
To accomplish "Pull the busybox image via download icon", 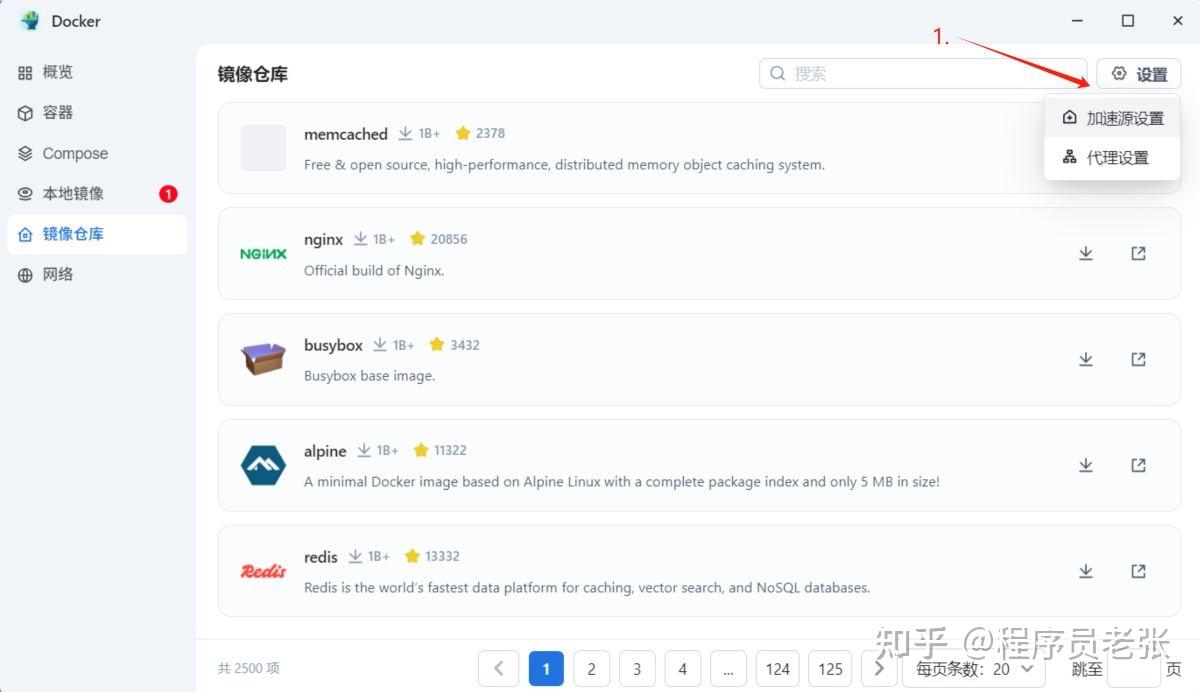I will point(1086,359).
